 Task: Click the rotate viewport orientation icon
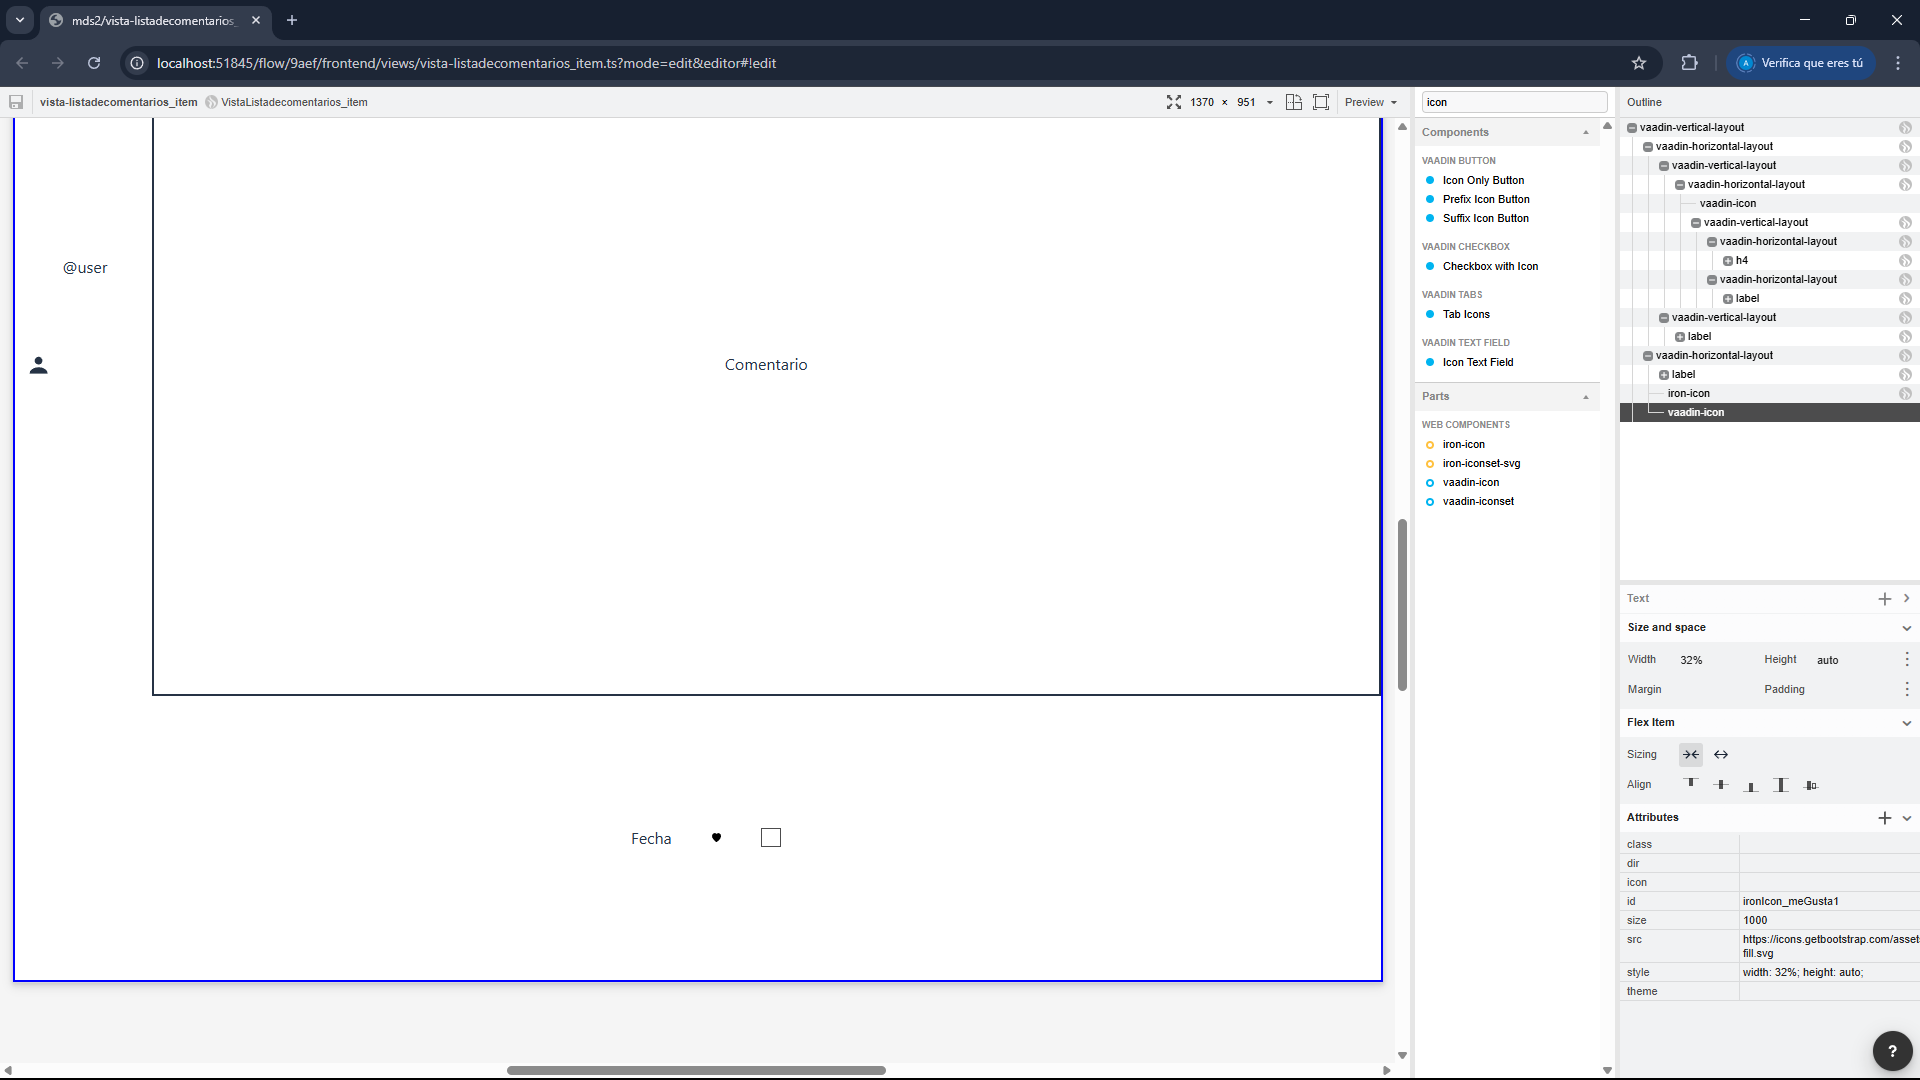(x=1293, y=102)
